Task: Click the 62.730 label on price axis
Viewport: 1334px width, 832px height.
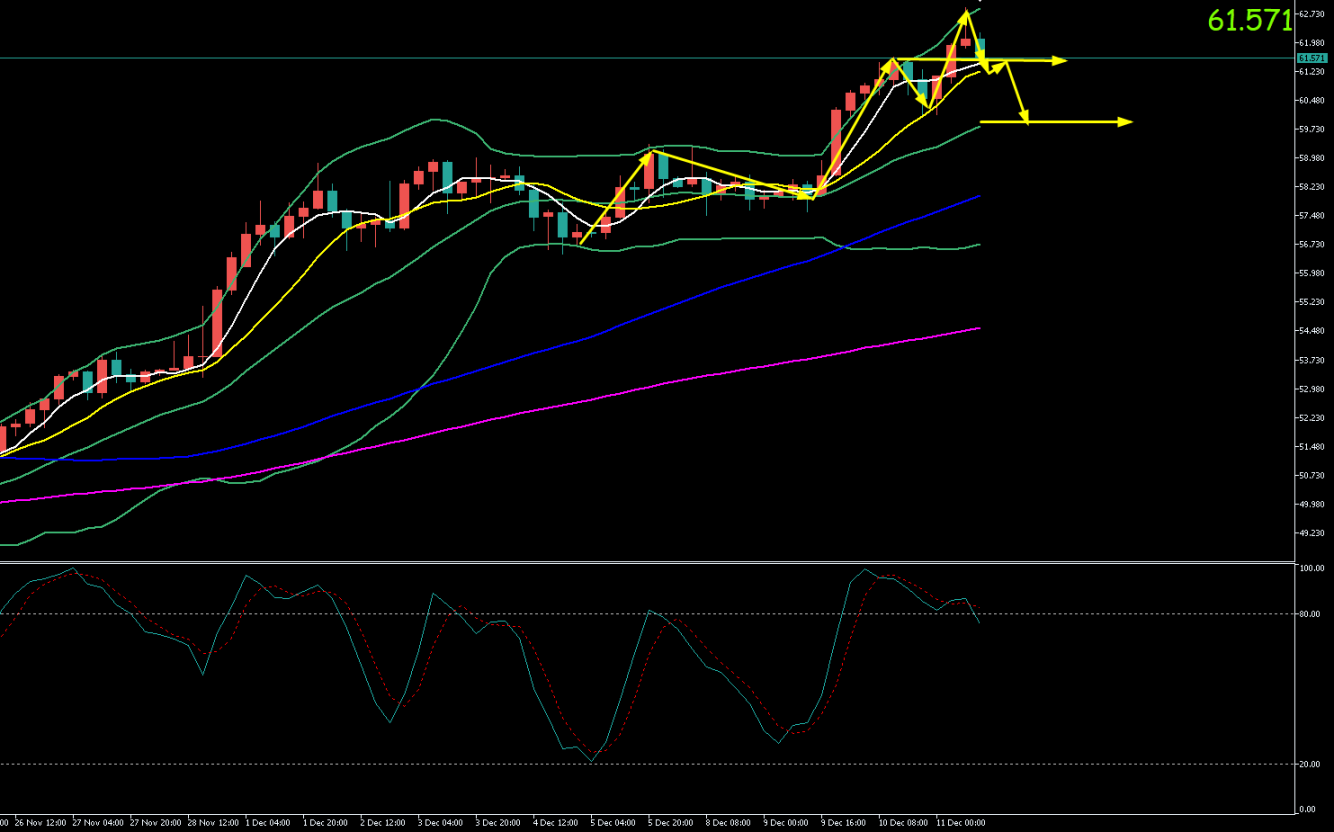Action: coord(1311,14)
